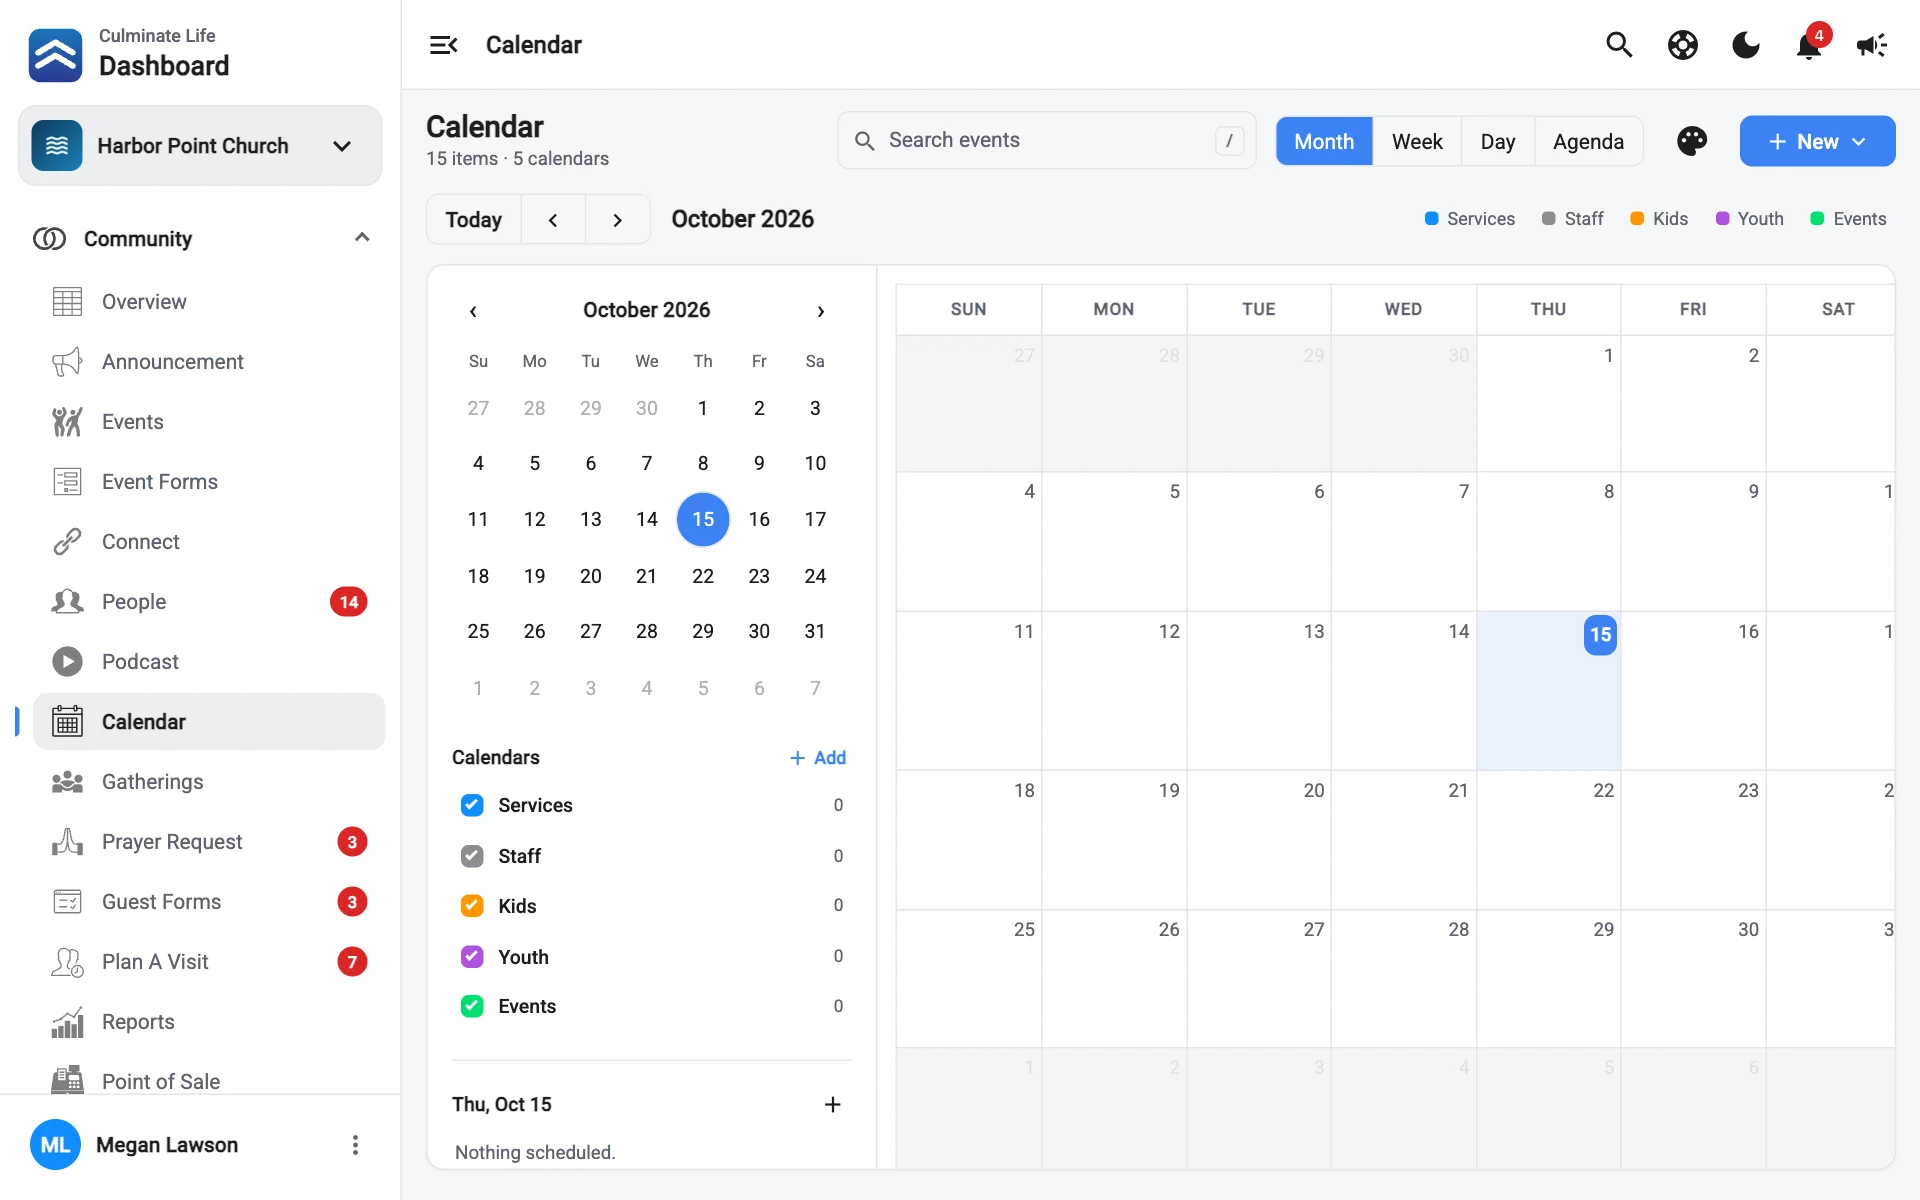1920x1200 pixels.
Task: Open Event Forms in the sidebar
Action: click(209, 482)
